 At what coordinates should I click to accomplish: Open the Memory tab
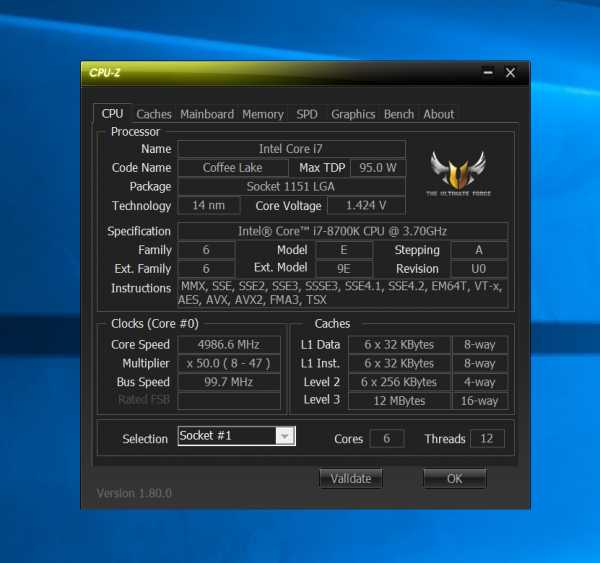click(263, 114)
